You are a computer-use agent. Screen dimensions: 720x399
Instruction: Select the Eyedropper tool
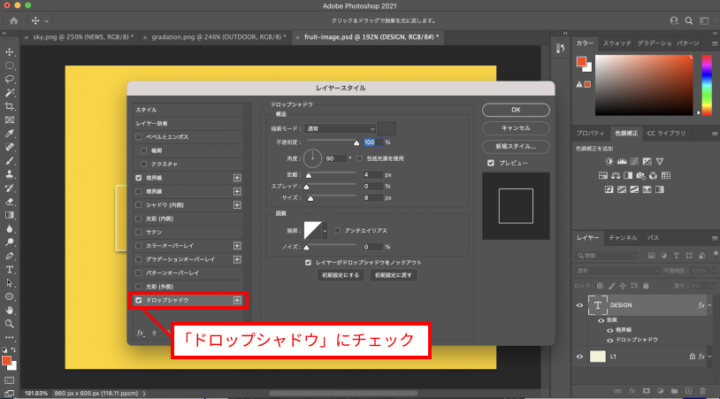9,134
